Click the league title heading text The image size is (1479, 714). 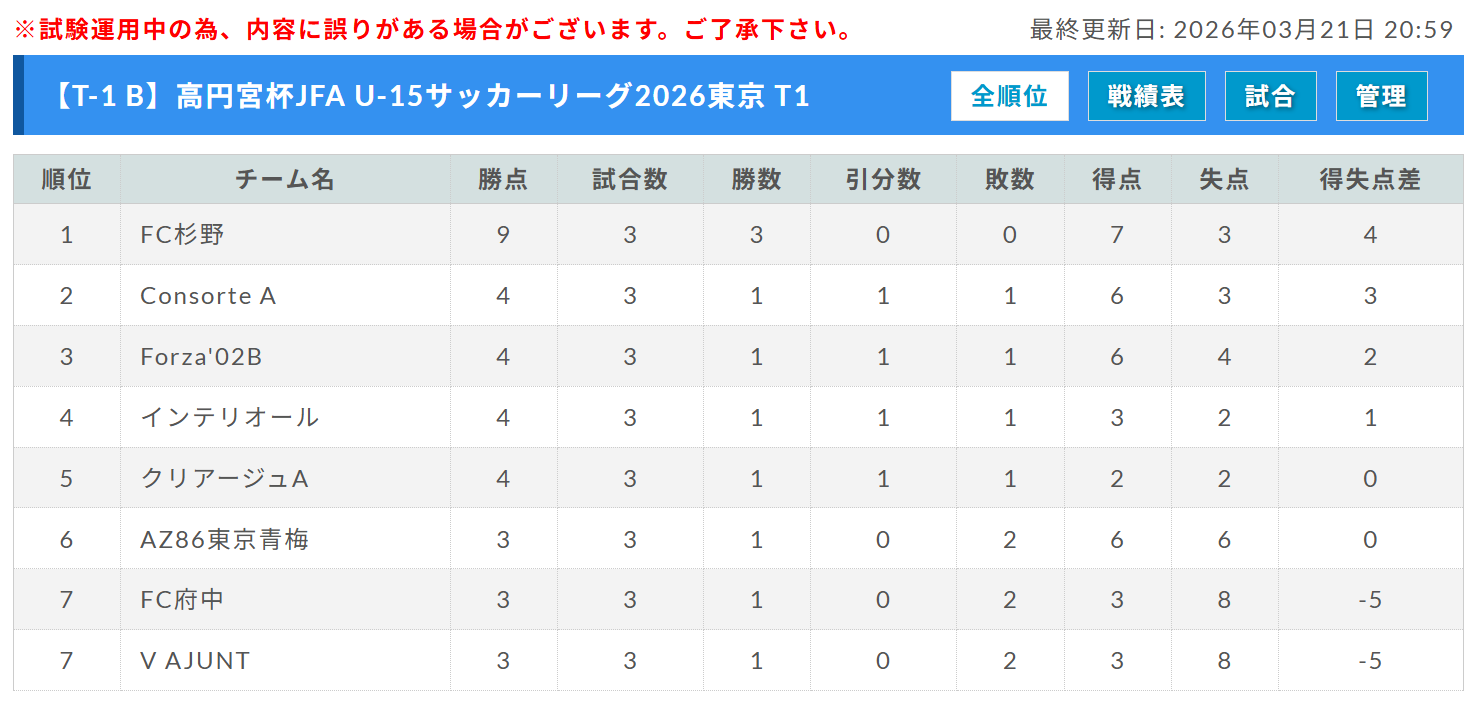(x=433, y=96)
